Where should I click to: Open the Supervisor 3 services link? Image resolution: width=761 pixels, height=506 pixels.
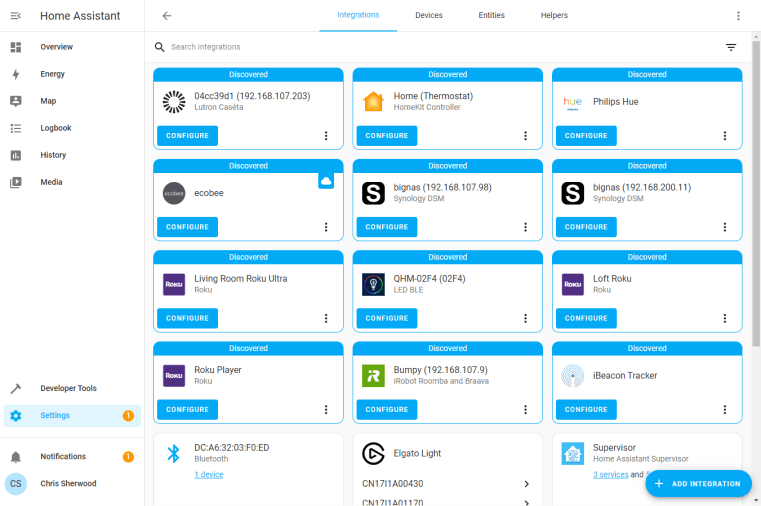(611, 474)
